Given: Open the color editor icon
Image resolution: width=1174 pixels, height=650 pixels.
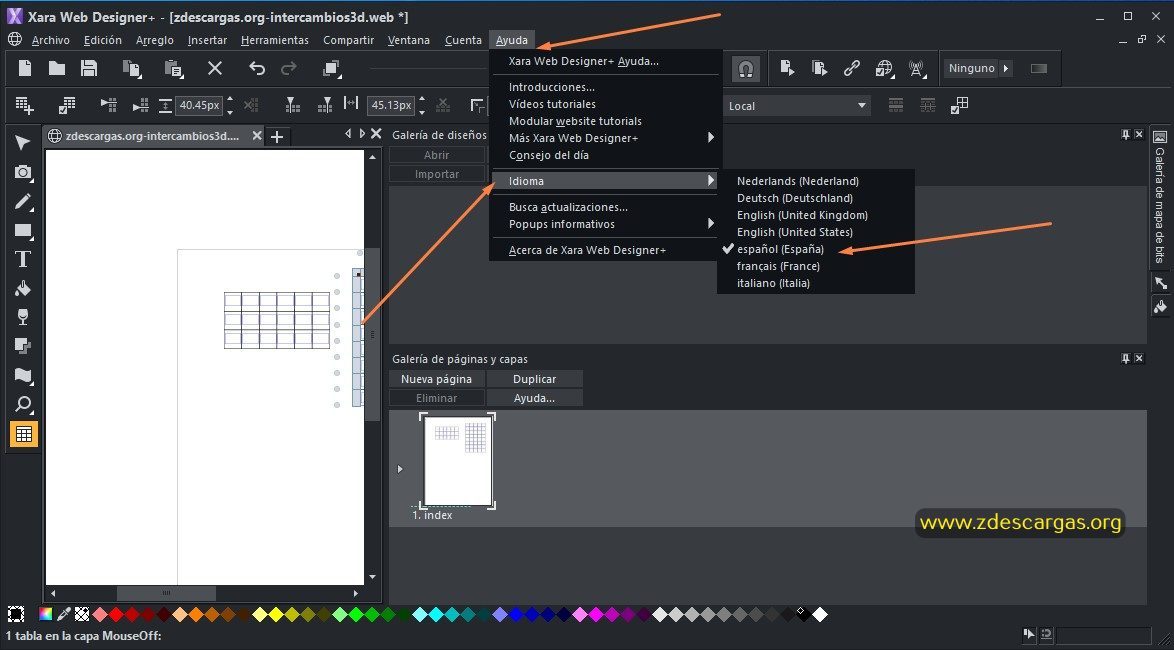Looking at the screenshot, I should (46, 614).
